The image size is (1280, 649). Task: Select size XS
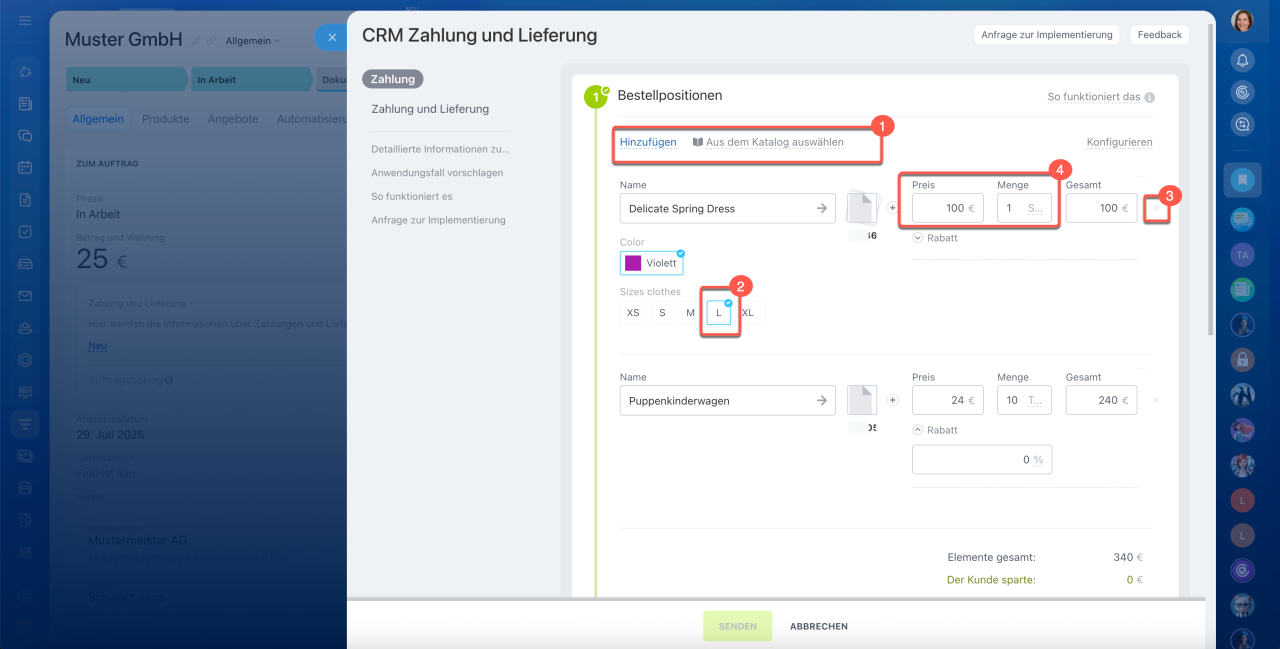633,313
